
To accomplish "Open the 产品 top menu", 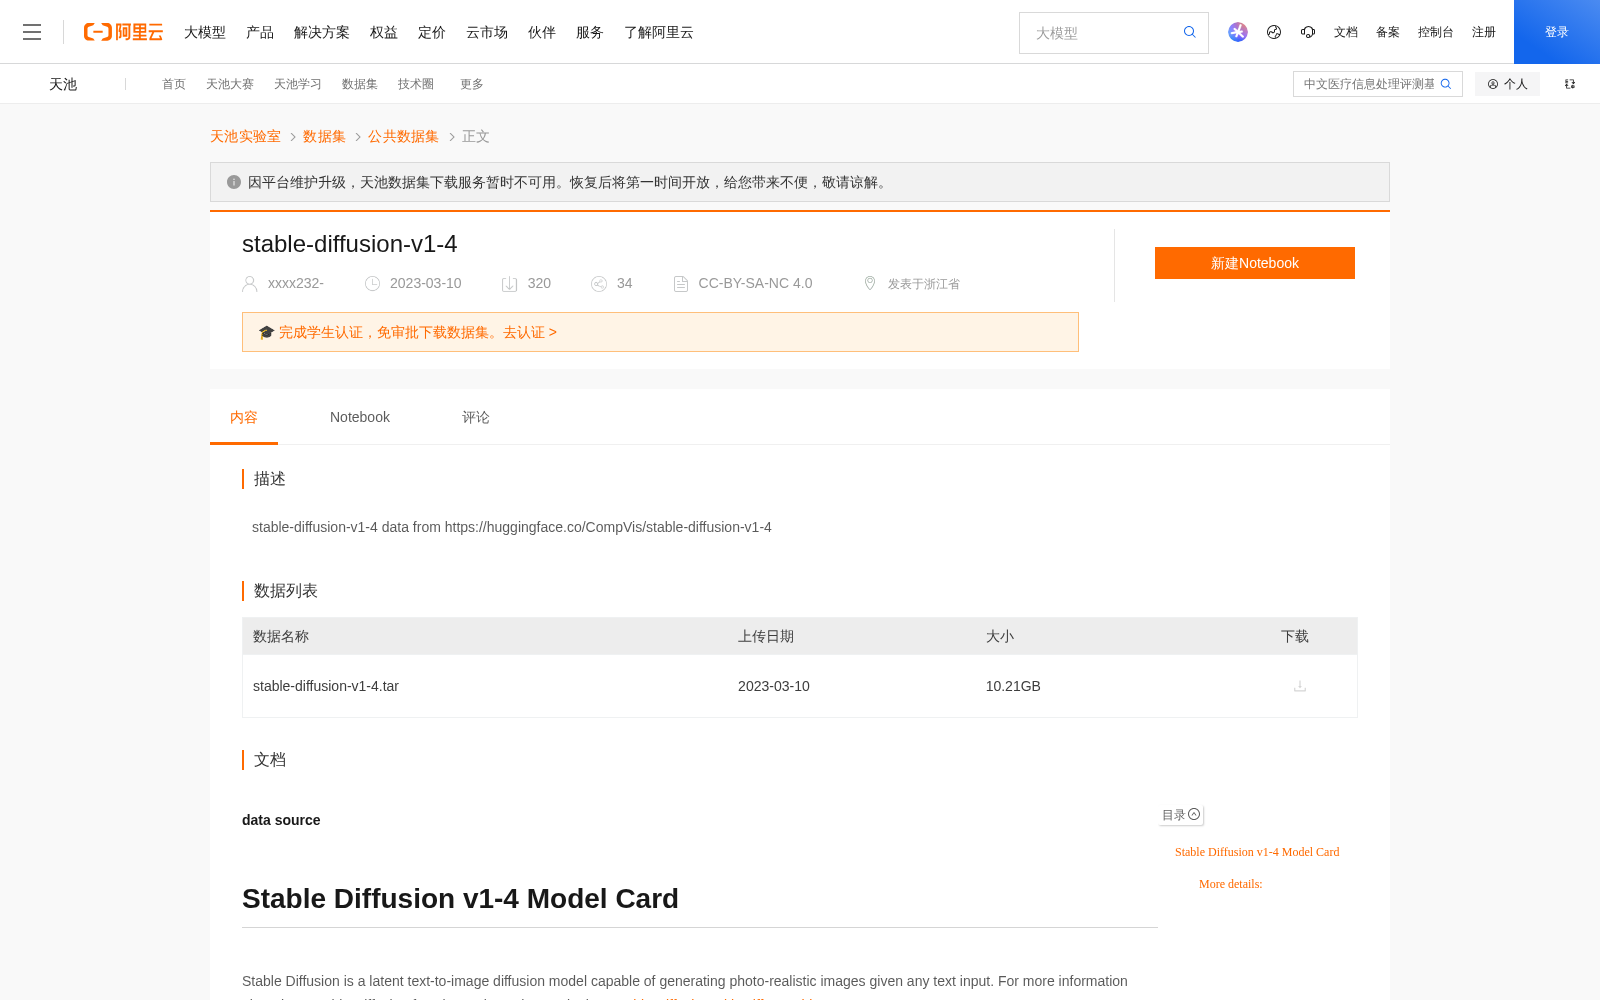I will pyautogui.click(x=260, y=32).
